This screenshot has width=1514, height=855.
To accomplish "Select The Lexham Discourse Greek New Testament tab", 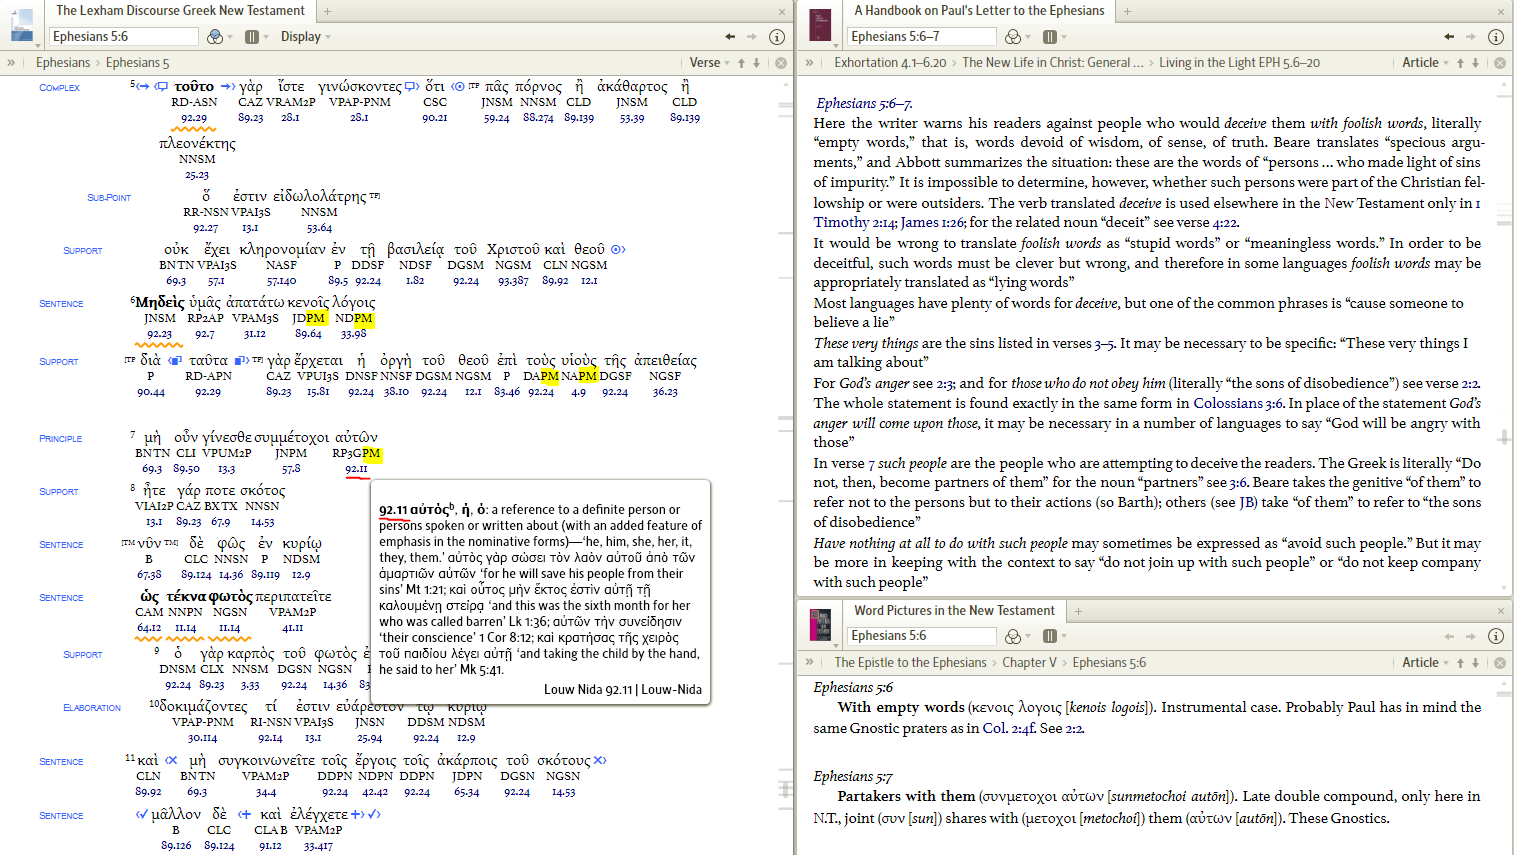I will pos(180,10).
